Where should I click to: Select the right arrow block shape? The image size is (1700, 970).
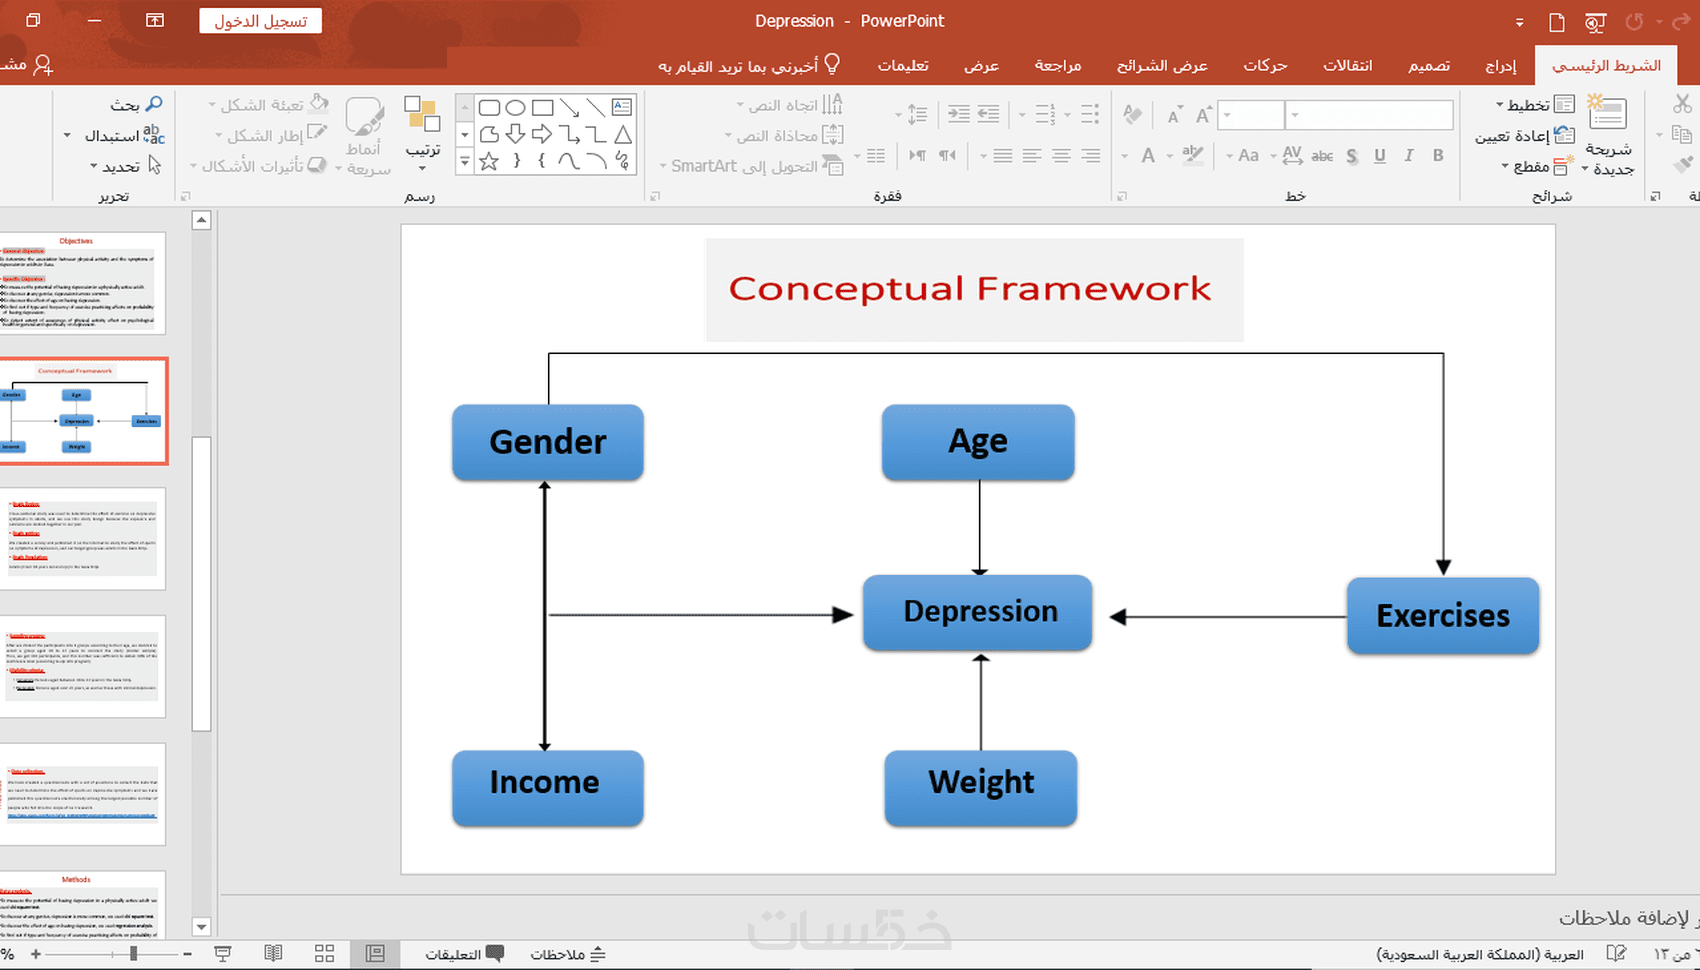tap(542, 134)
